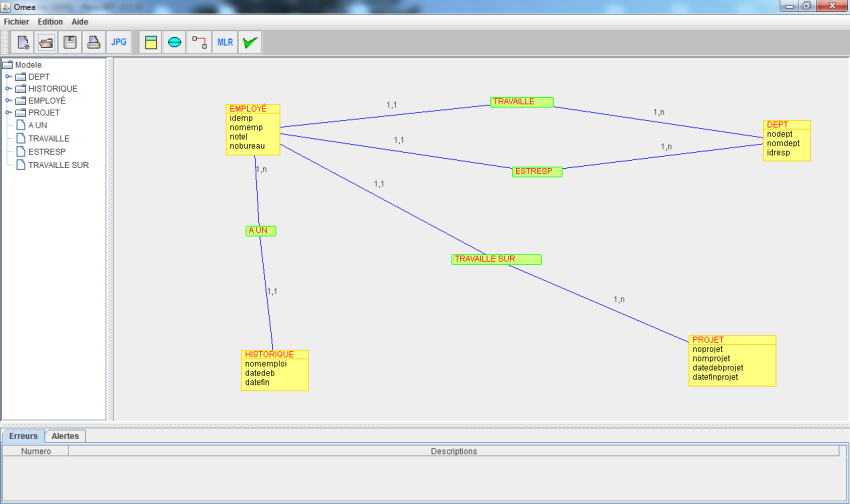This screenshot has width=850, height=504.
Task: Expand the PROJET tree node
Action: point(9,113)
